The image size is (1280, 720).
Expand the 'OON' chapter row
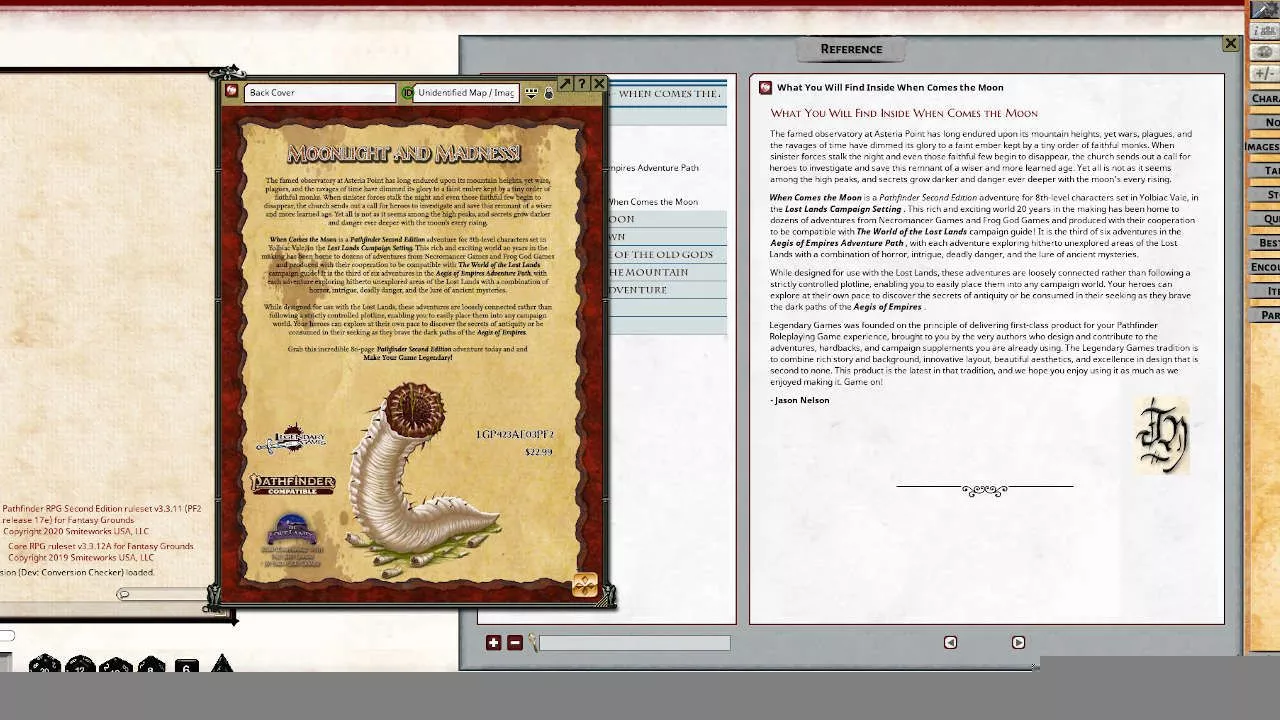click(x=667, y=219)
